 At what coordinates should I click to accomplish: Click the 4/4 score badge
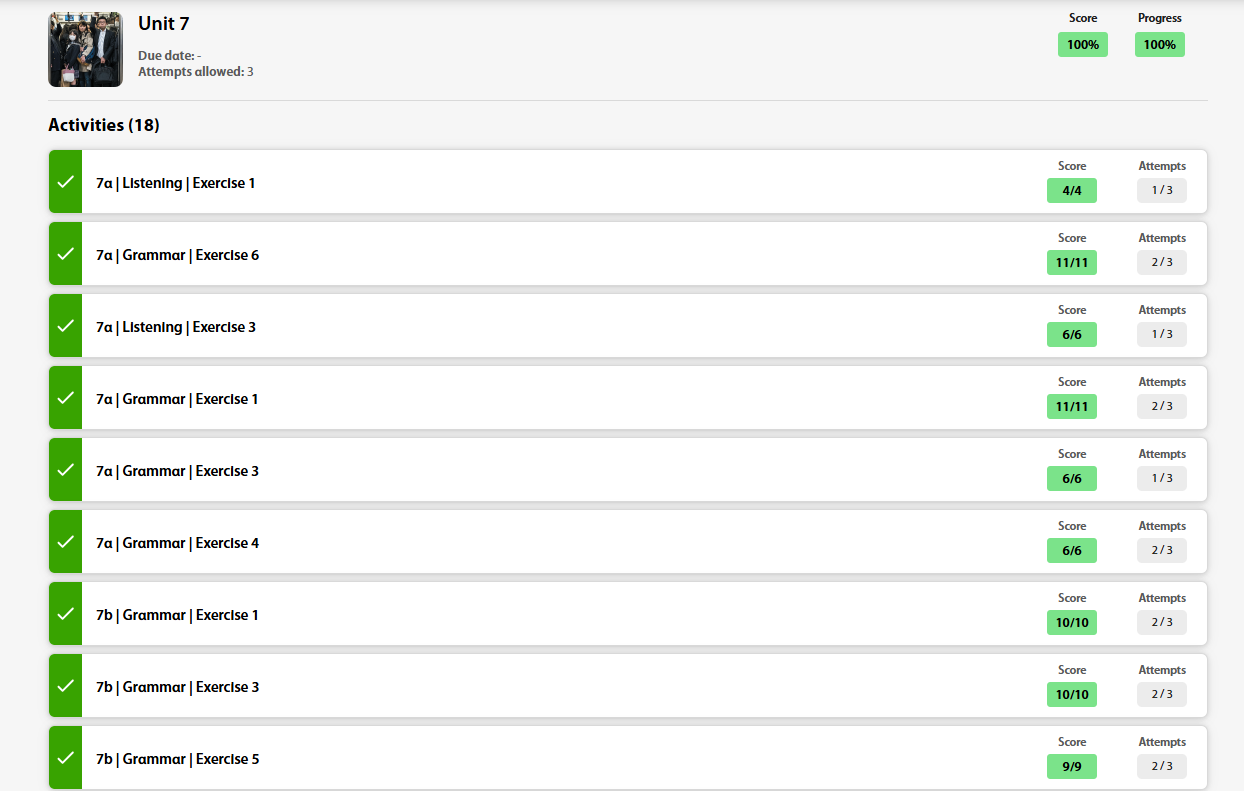coord(1072,190)
